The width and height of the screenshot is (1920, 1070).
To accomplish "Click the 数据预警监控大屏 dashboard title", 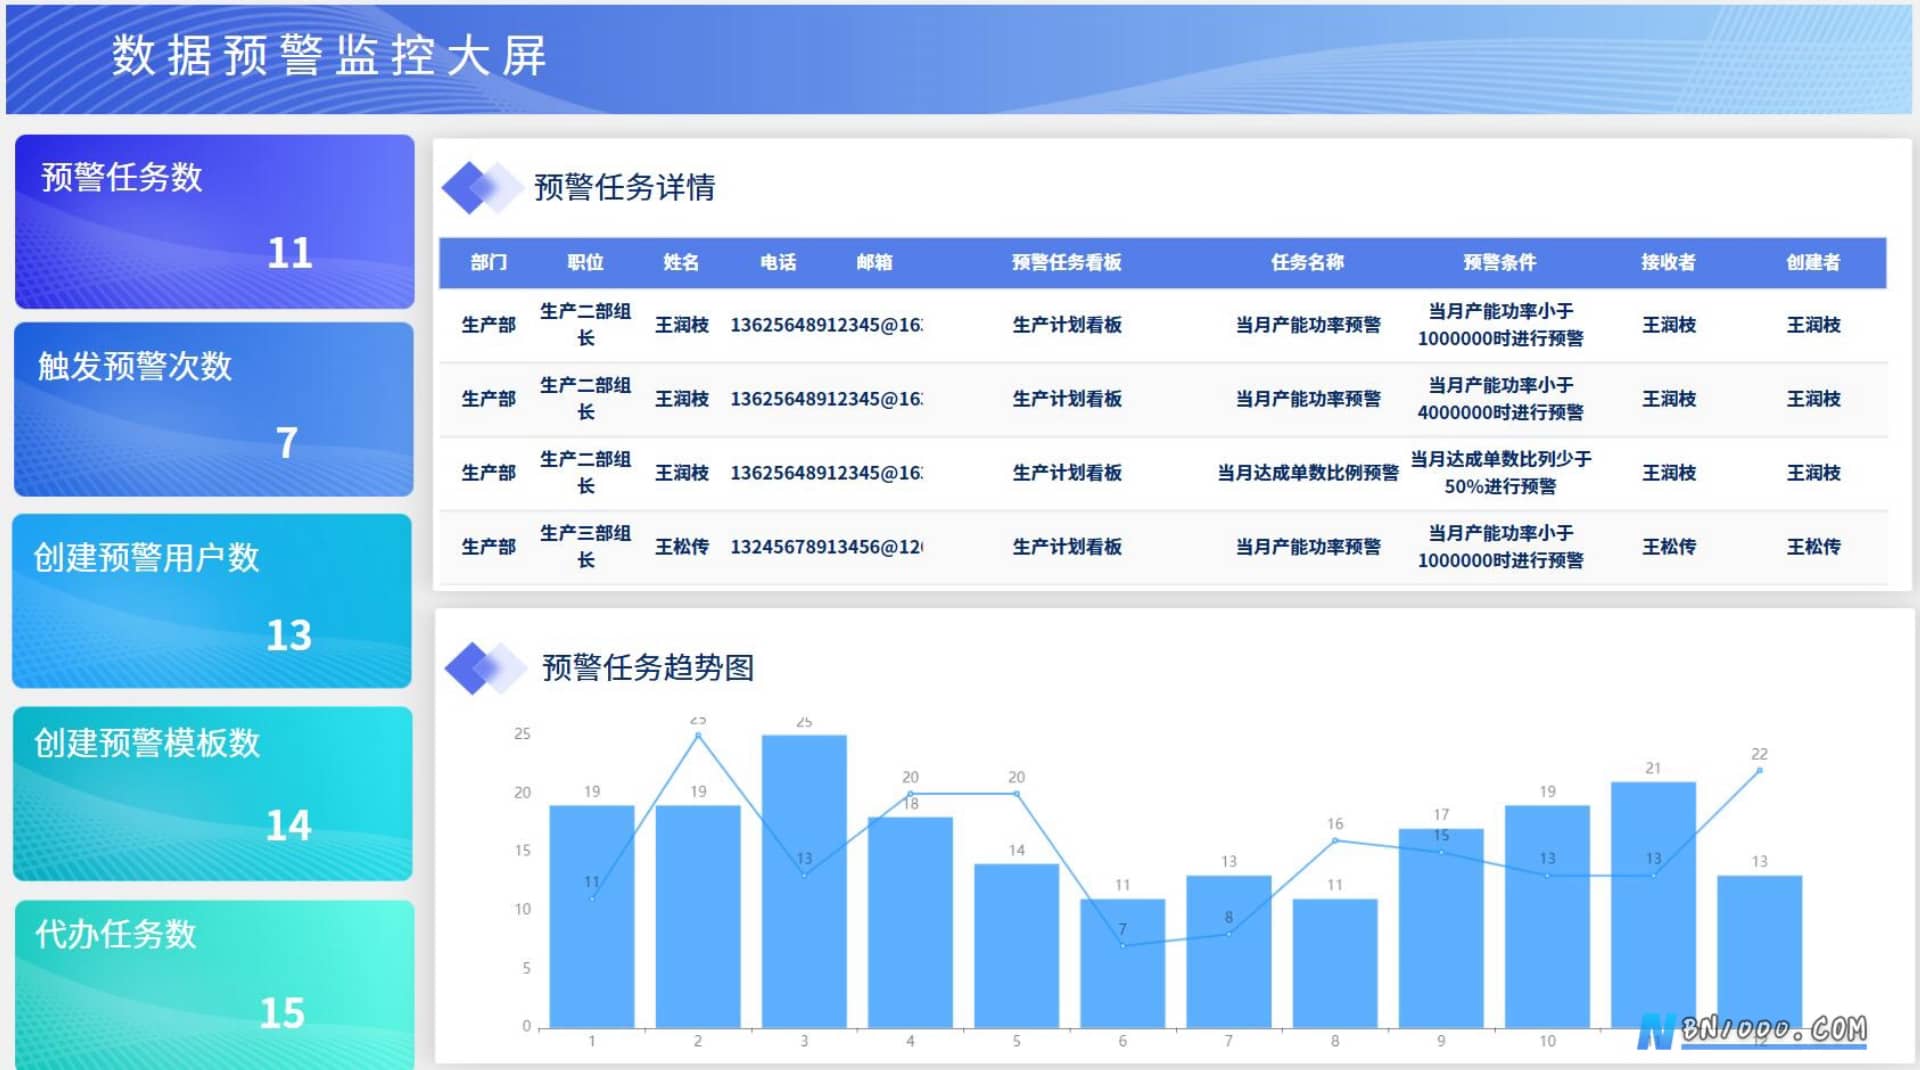I will 329,55.
